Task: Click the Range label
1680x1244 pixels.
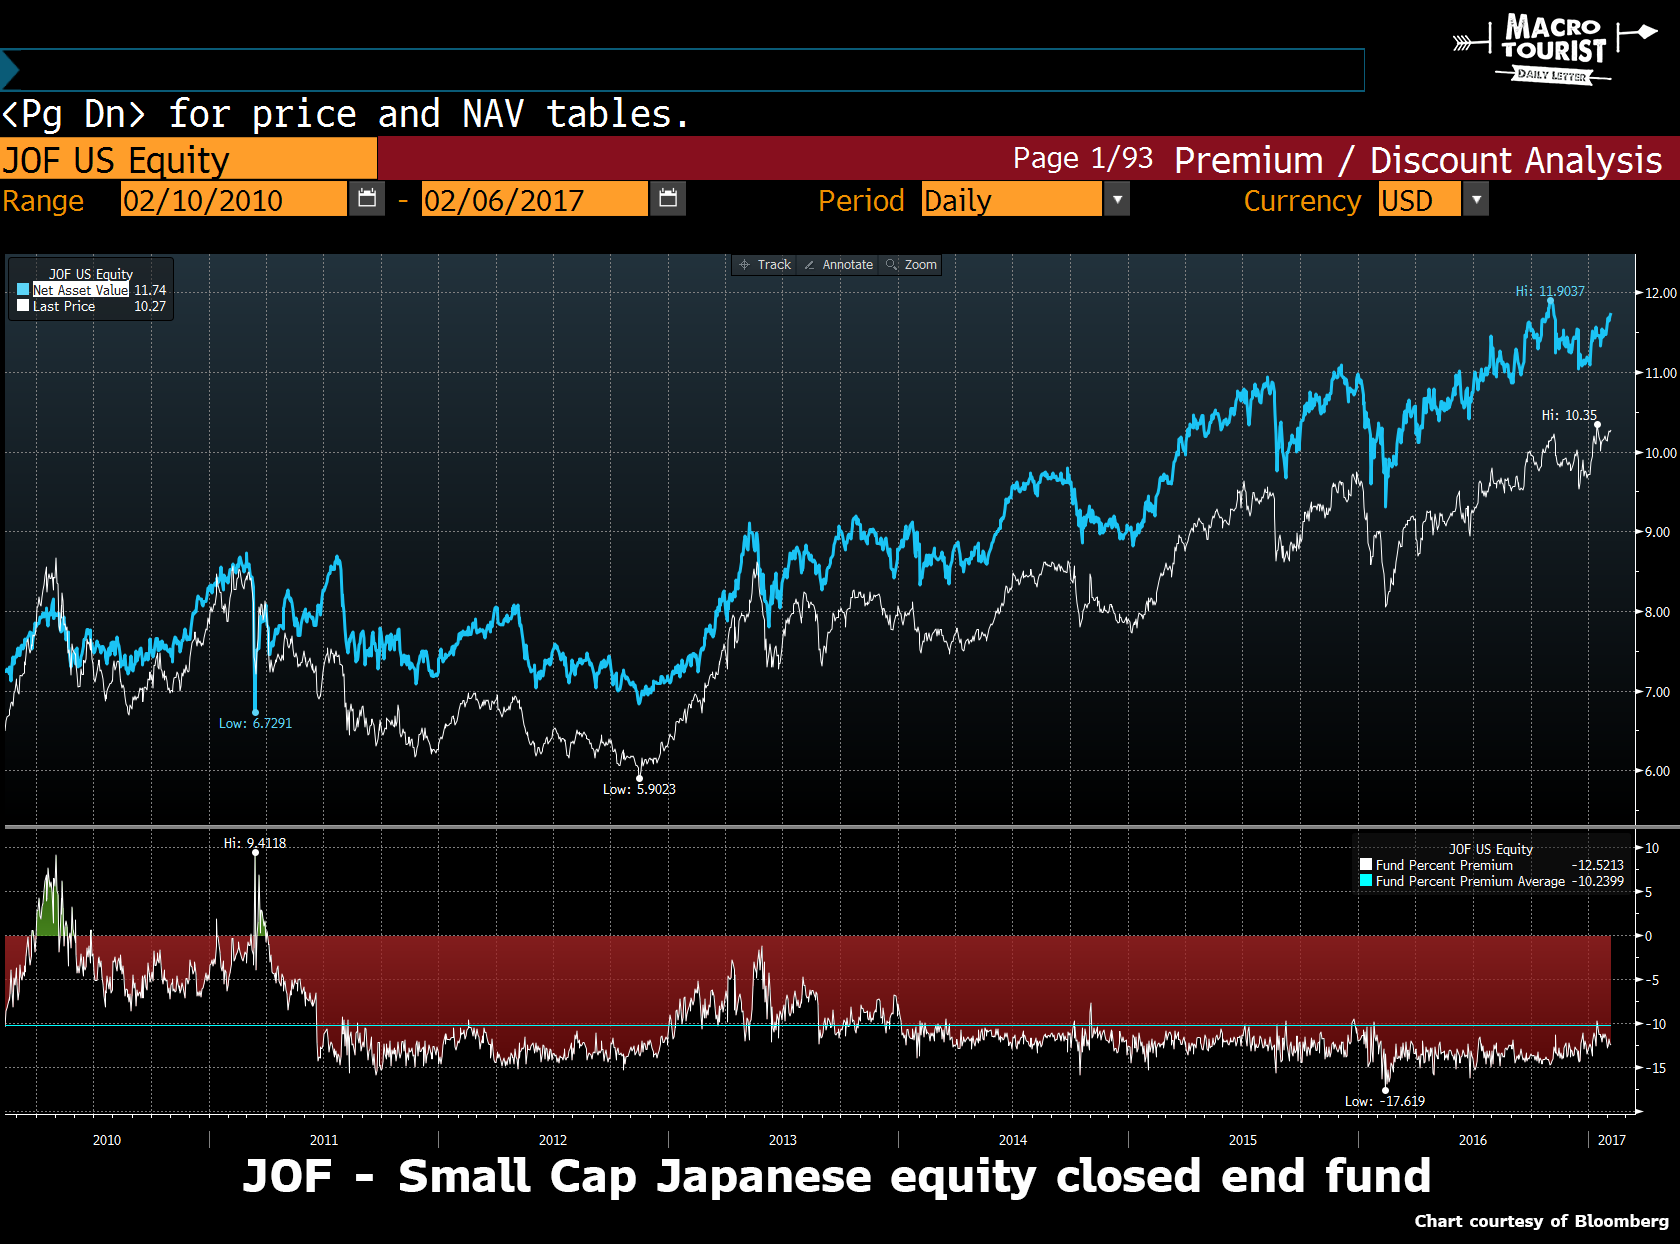Action: click(x=43, y=200)
